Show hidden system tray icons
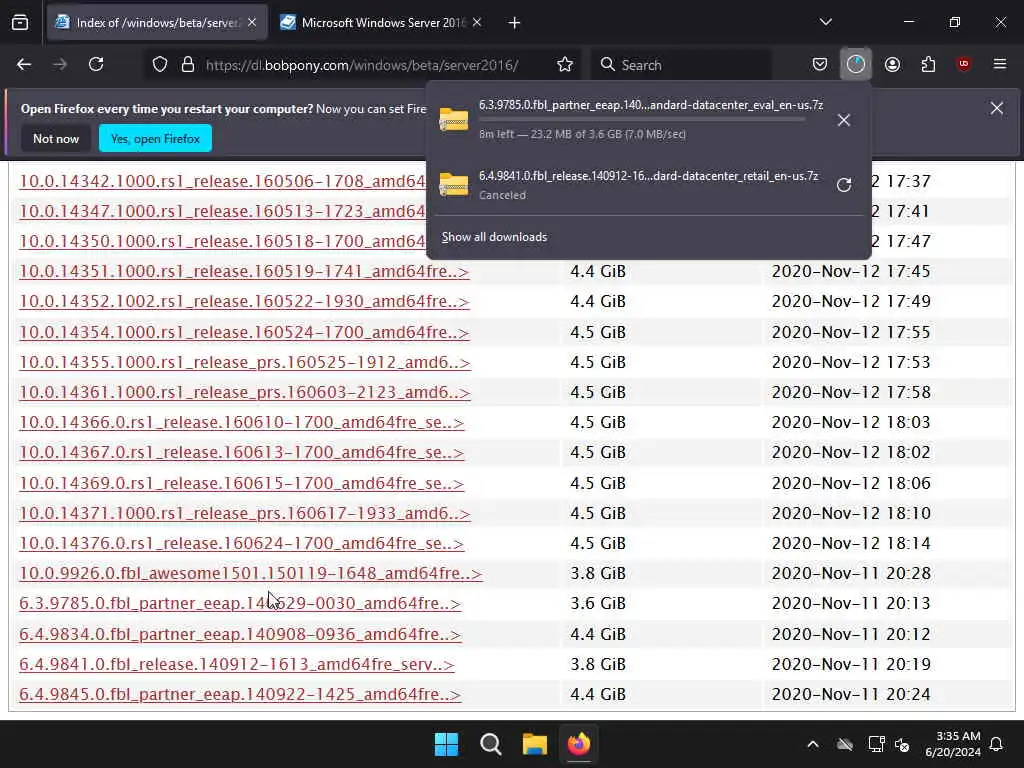 (x=813, y=744)
